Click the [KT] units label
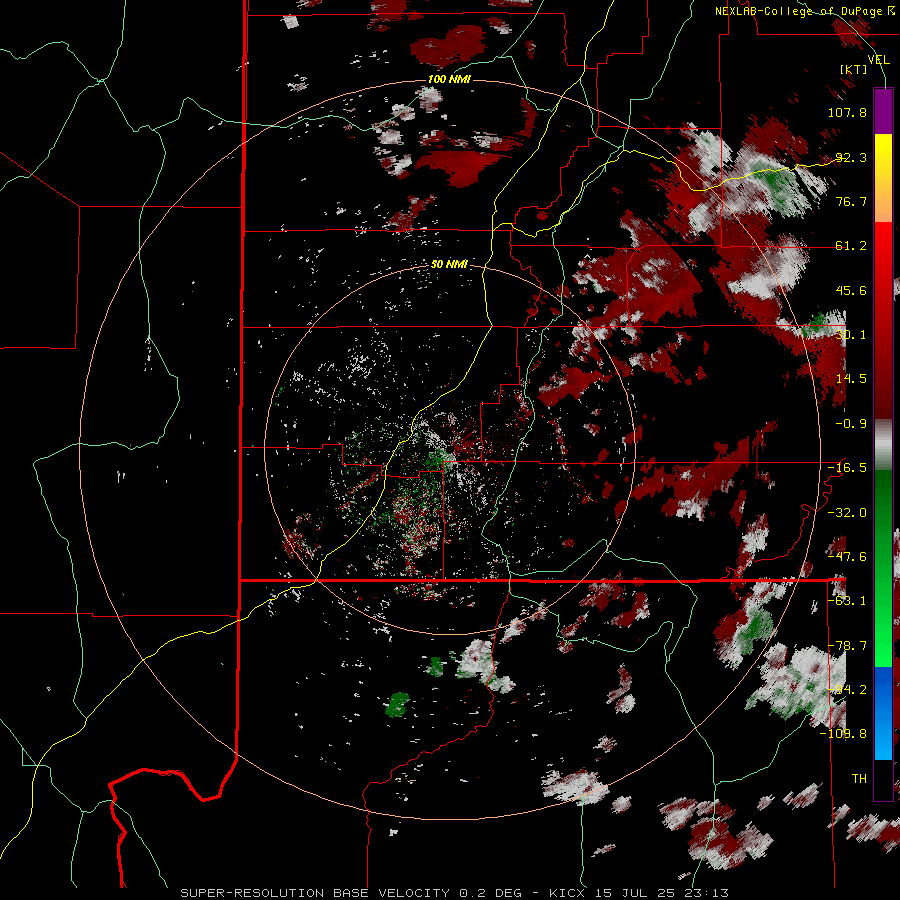This screenshot has width=900, height=900. point(854,69)
